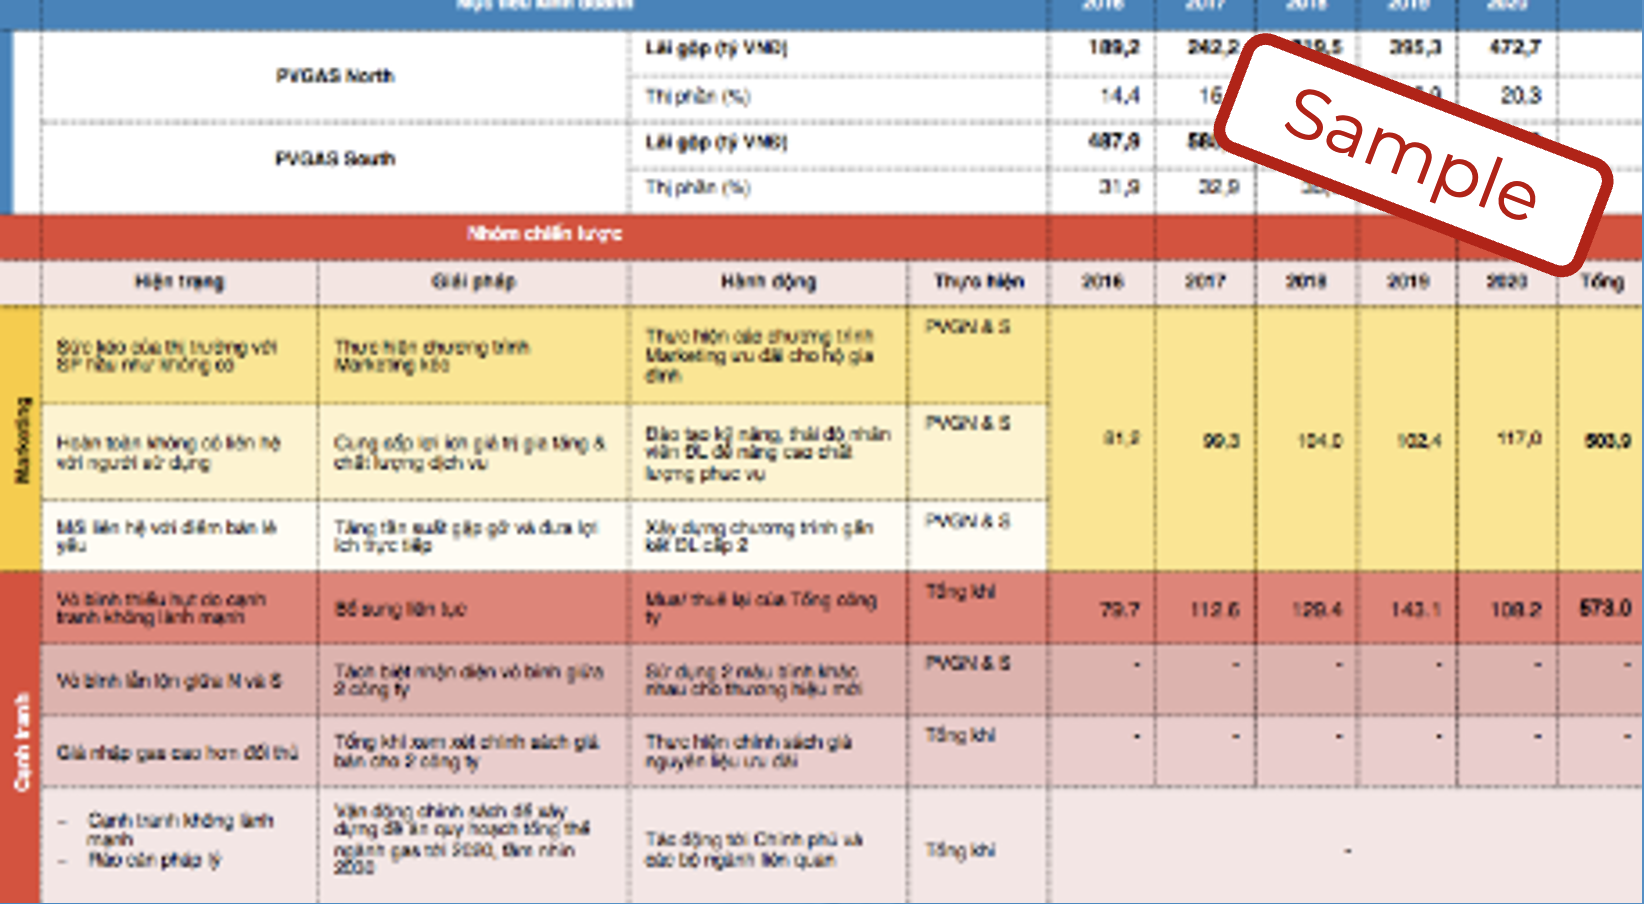Click the 14,4 market share cell
The height and width of the screenshot is (904, 1644).
[1119, 96]
